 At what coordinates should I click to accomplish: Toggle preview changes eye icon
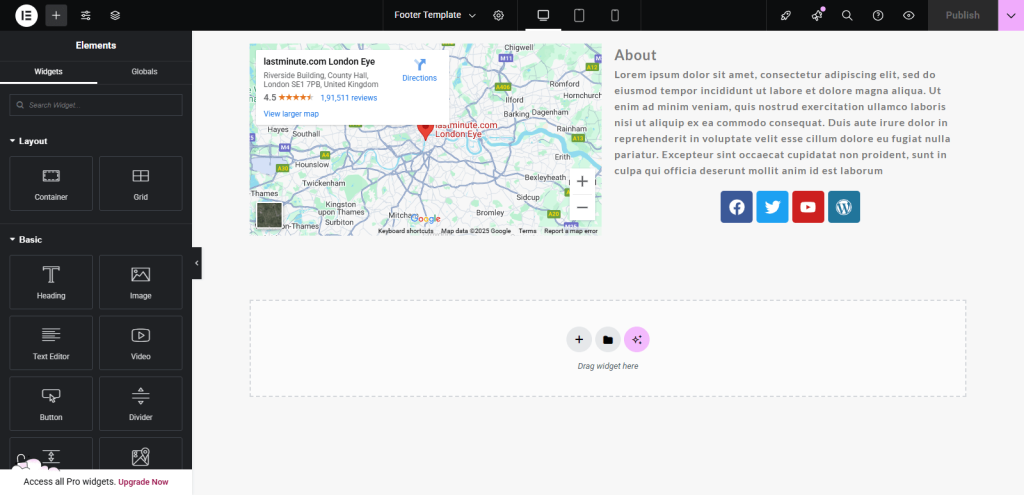coord(909,15)
